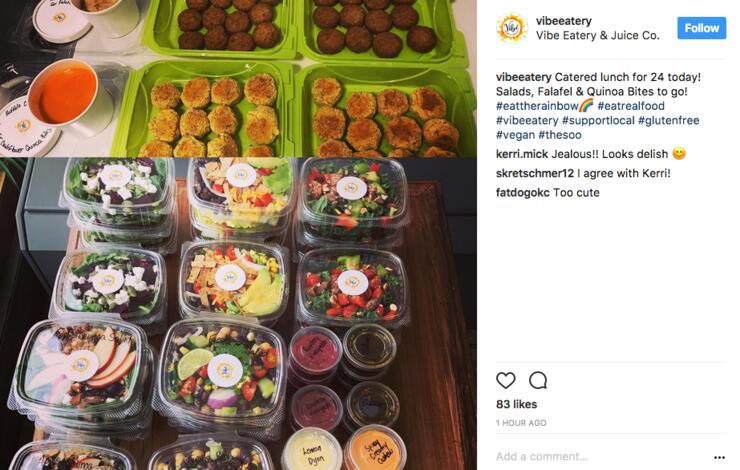Image resolution: width=740 pixels, height=470 pixels.
Task: Click the catered lunch post photo
Action: coord(238,235)
